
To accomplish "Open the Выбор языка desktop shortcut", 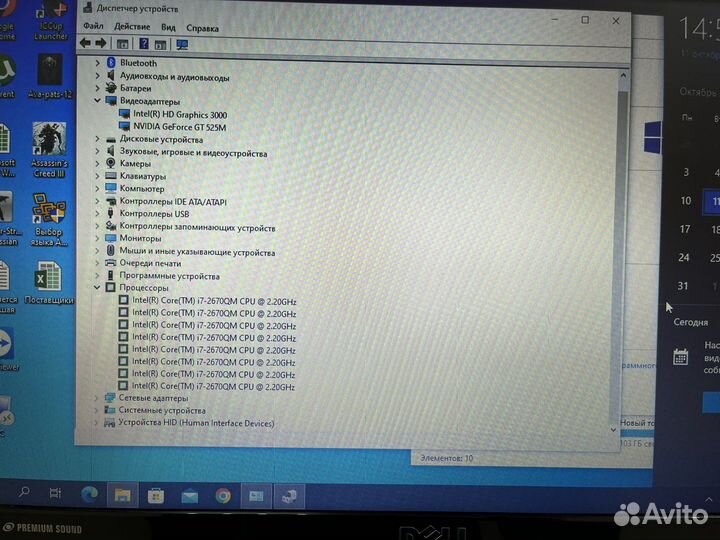I will tap(49, 219).
